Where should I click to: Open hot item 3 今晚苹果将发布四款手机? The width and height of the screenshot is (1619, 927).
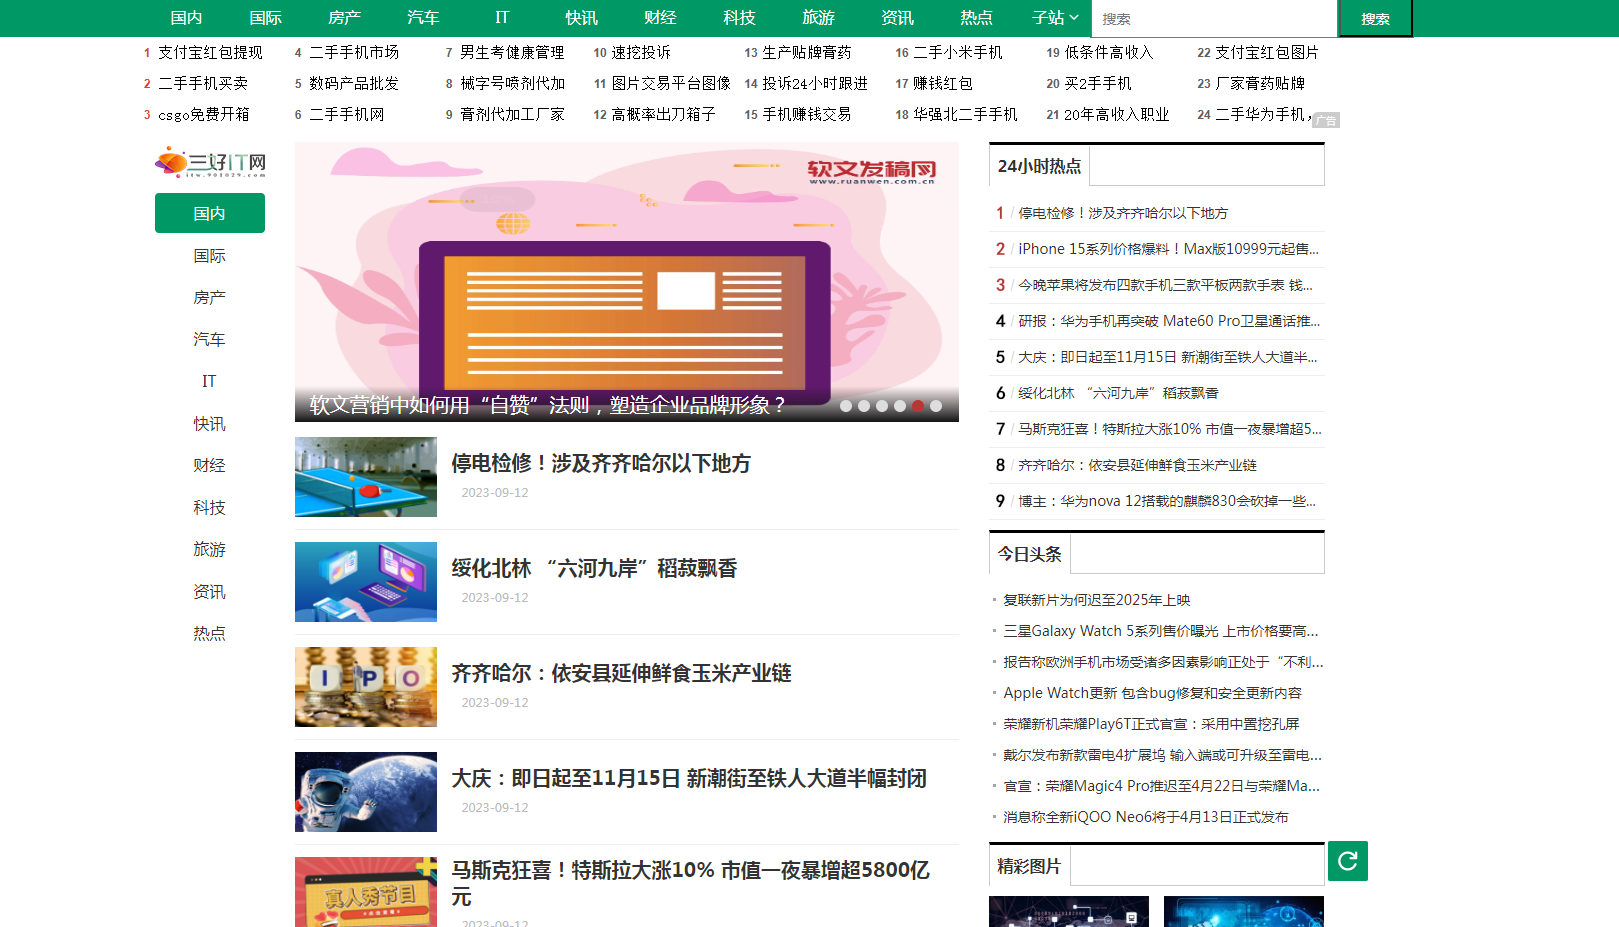click(1165, 285)
